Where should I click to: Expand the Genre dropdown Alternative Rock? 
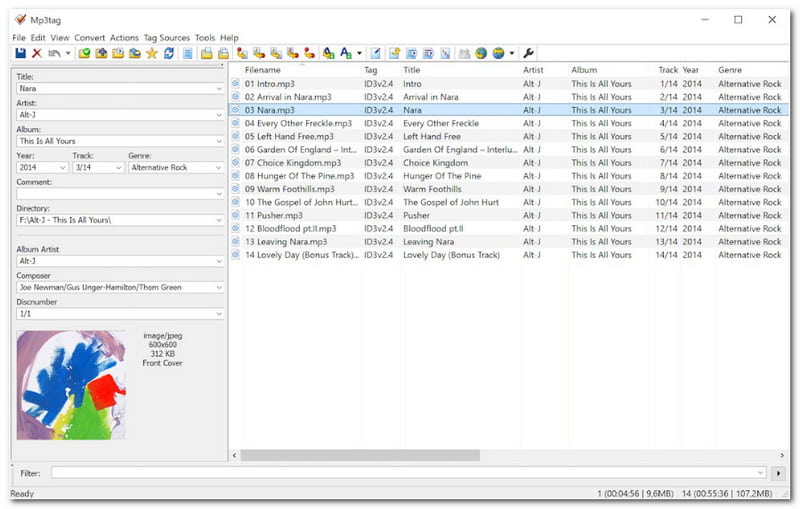219,168
